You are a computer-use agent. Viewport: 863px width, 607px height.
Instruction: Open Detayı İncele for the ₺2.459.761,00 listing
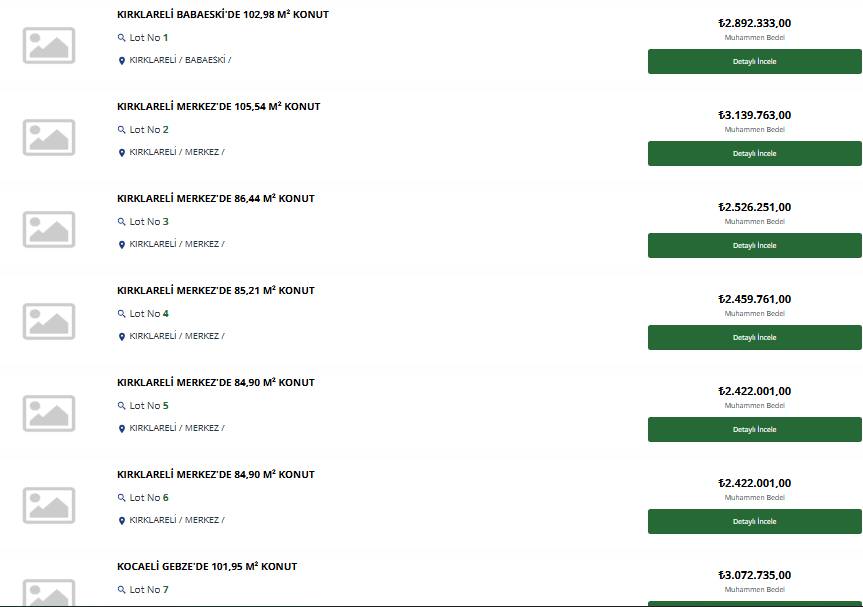(x=755, y=337)
